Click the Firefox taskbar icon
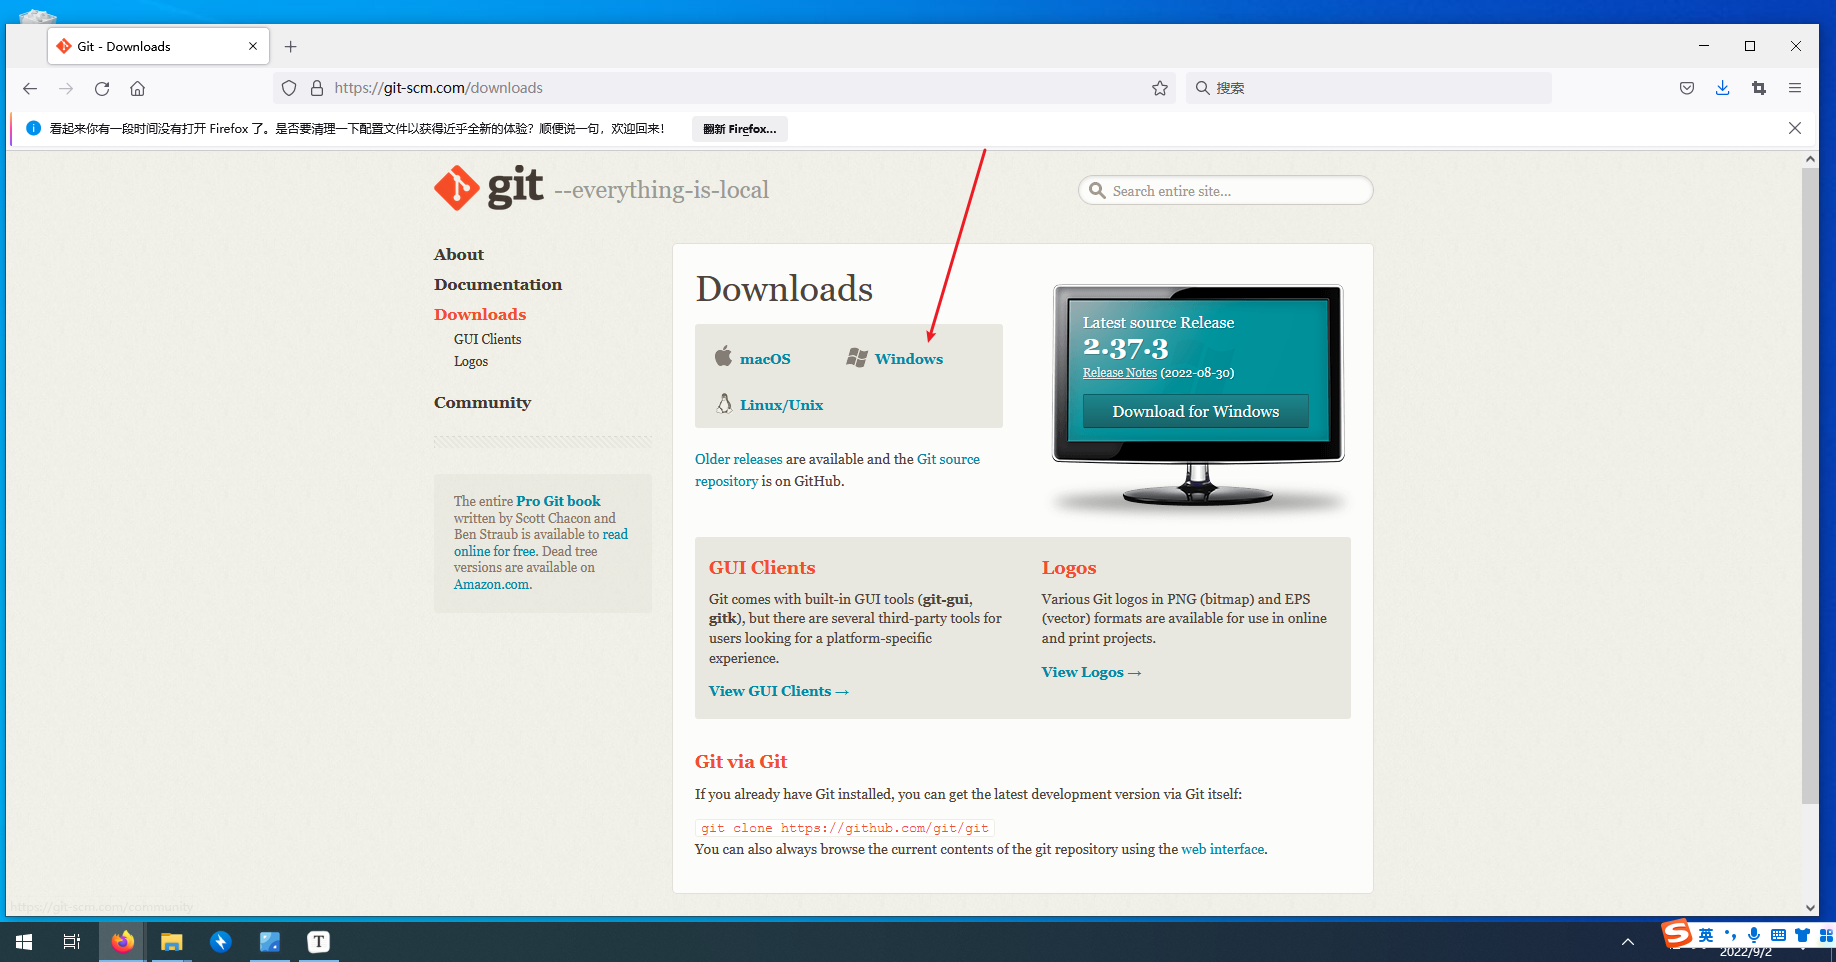 click(x=123, y=941)
